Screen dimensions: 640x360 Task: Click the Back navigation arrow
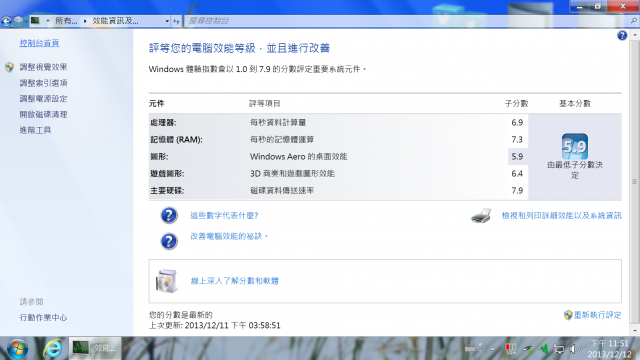coord(6,21)
